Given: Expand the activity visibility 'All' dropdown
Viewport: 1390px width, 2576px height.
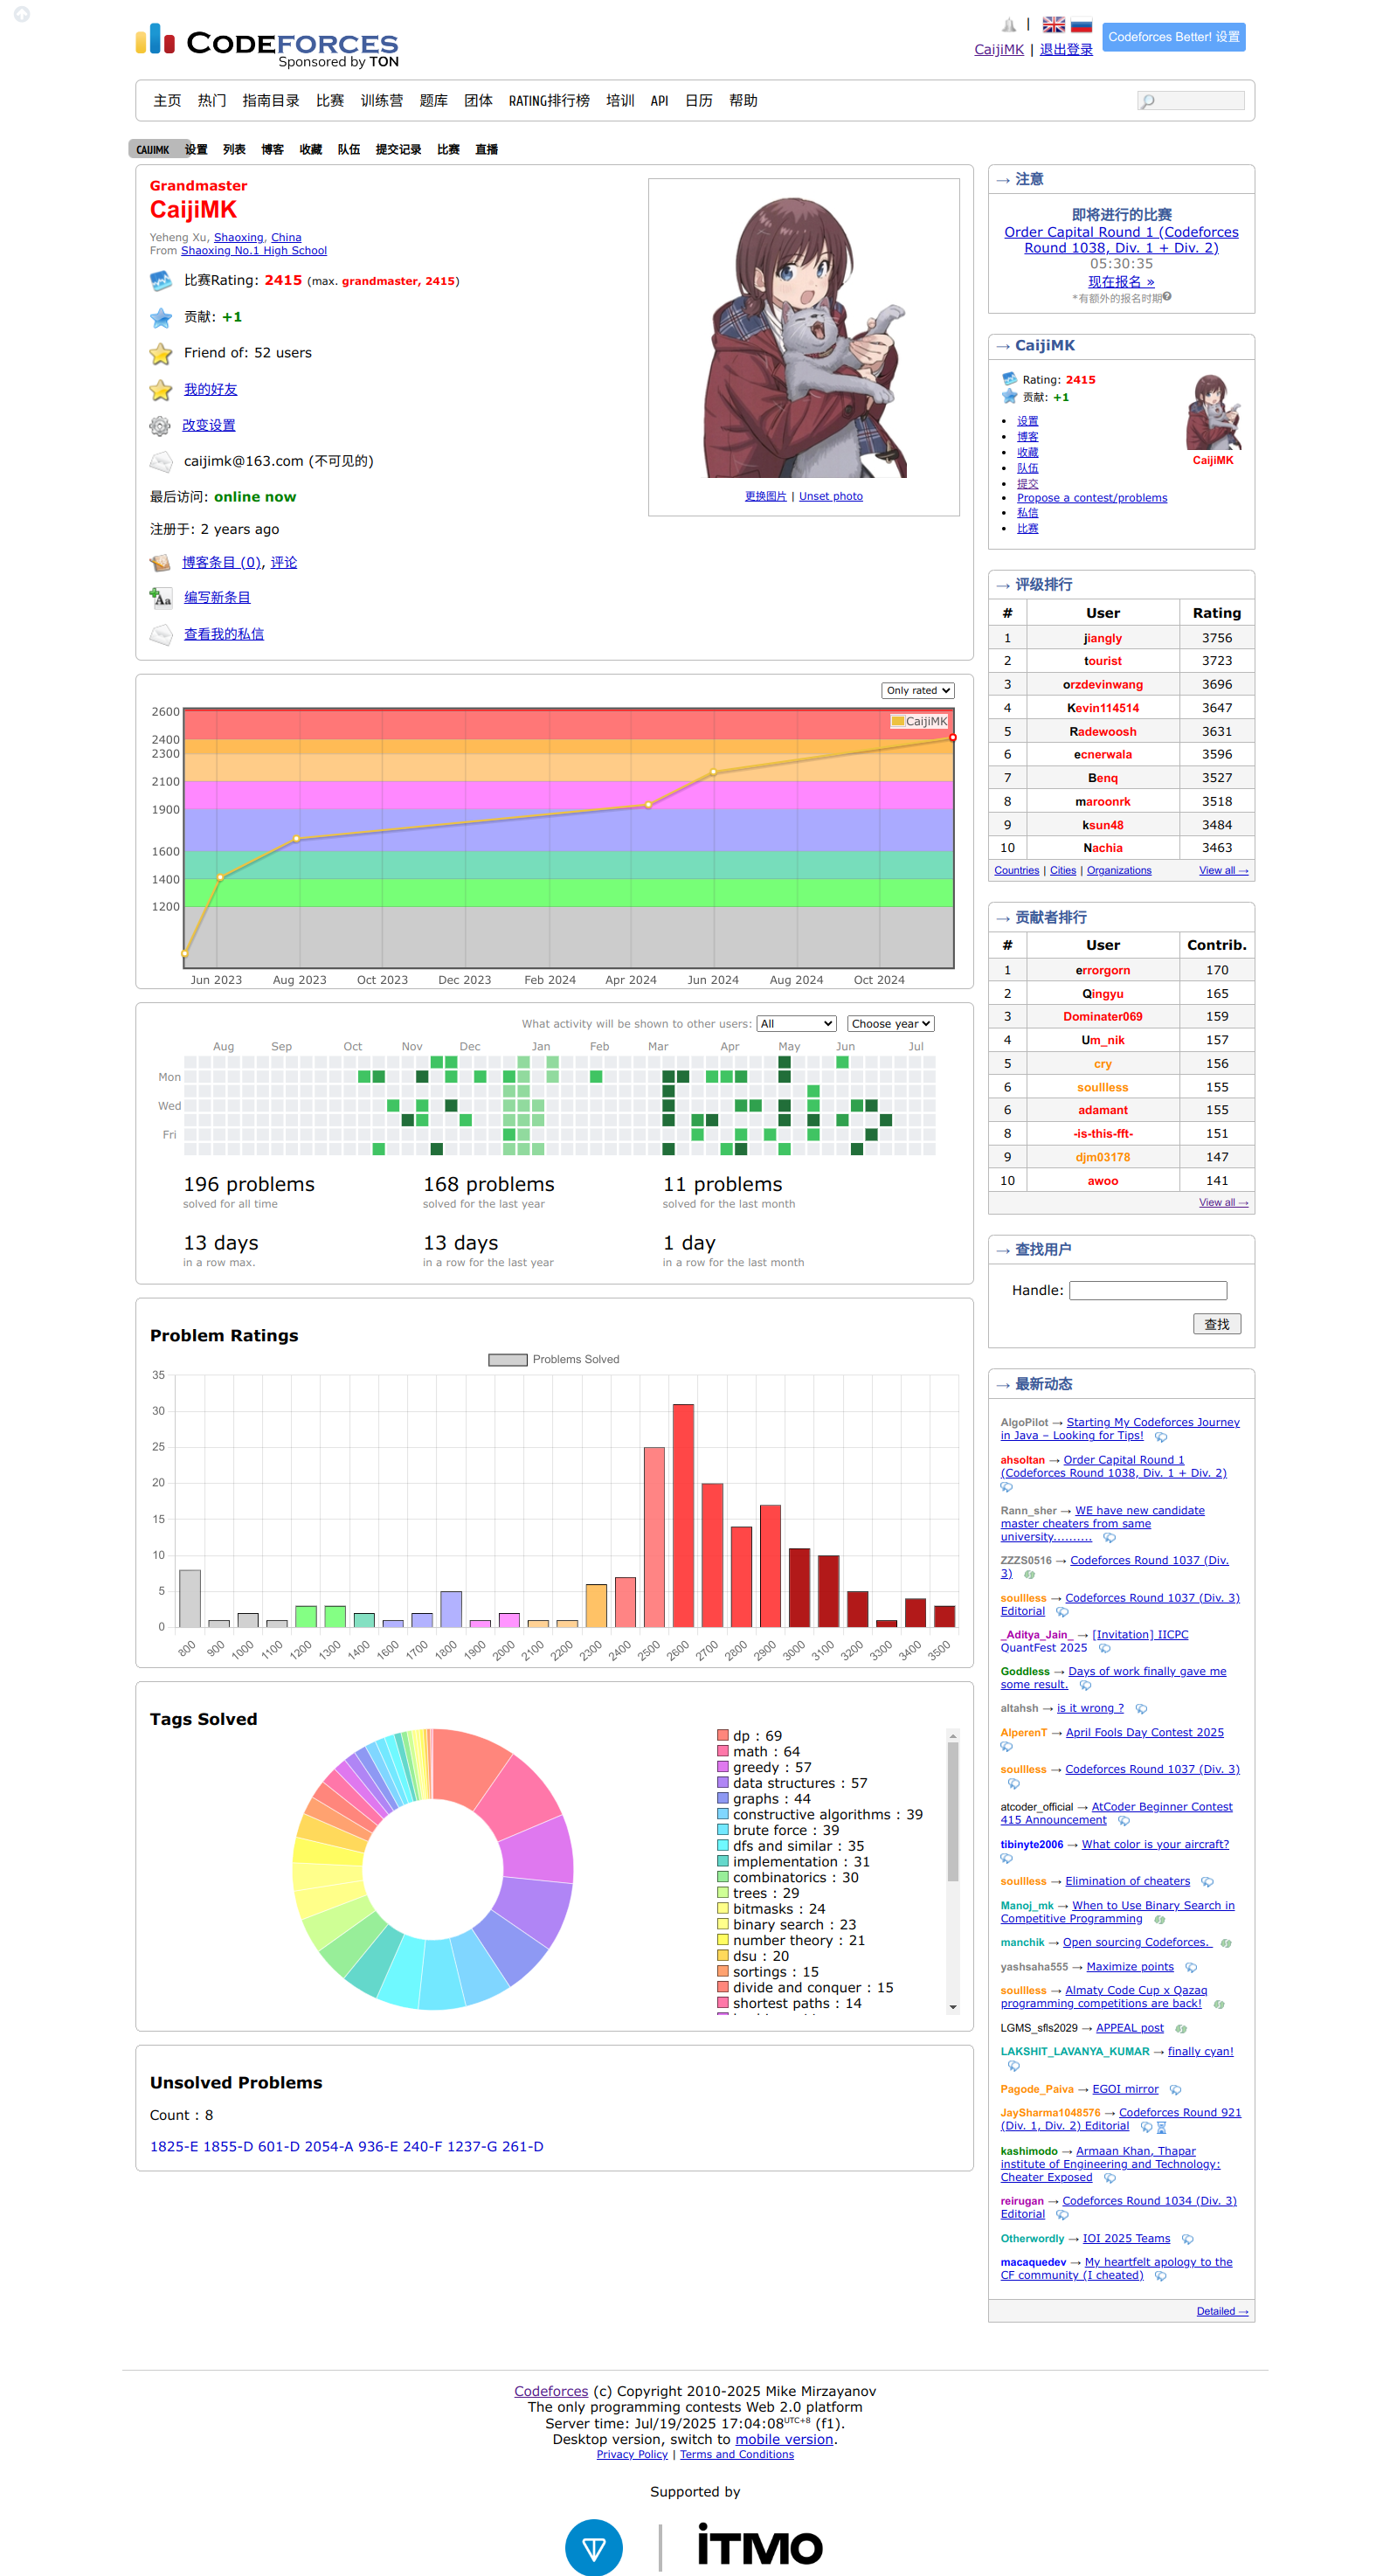Looking at the screenshot, I should click(796, 1024).
